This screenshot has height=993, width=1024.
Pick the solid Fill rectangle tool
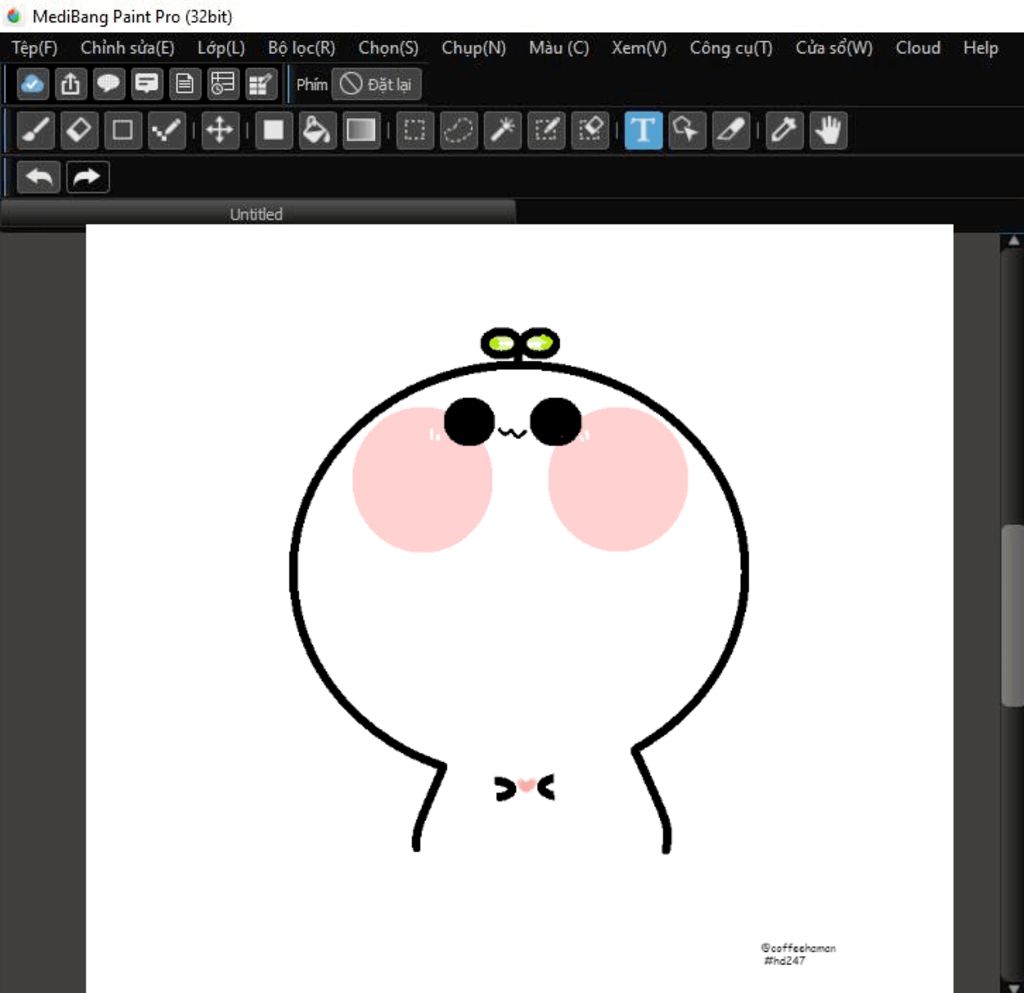coord(274,131)
